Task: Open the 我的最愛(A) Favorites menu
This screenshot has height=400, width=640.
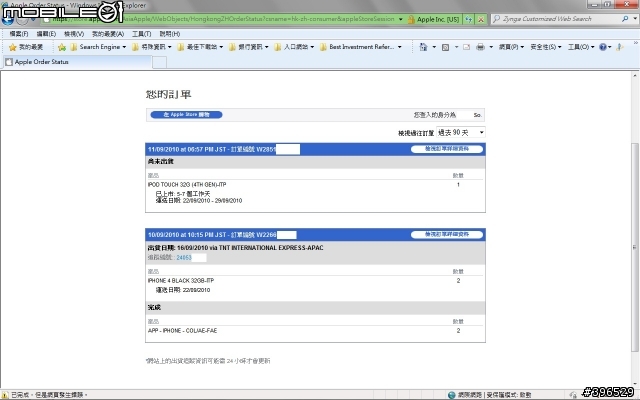Action: [x=108, y=34]
